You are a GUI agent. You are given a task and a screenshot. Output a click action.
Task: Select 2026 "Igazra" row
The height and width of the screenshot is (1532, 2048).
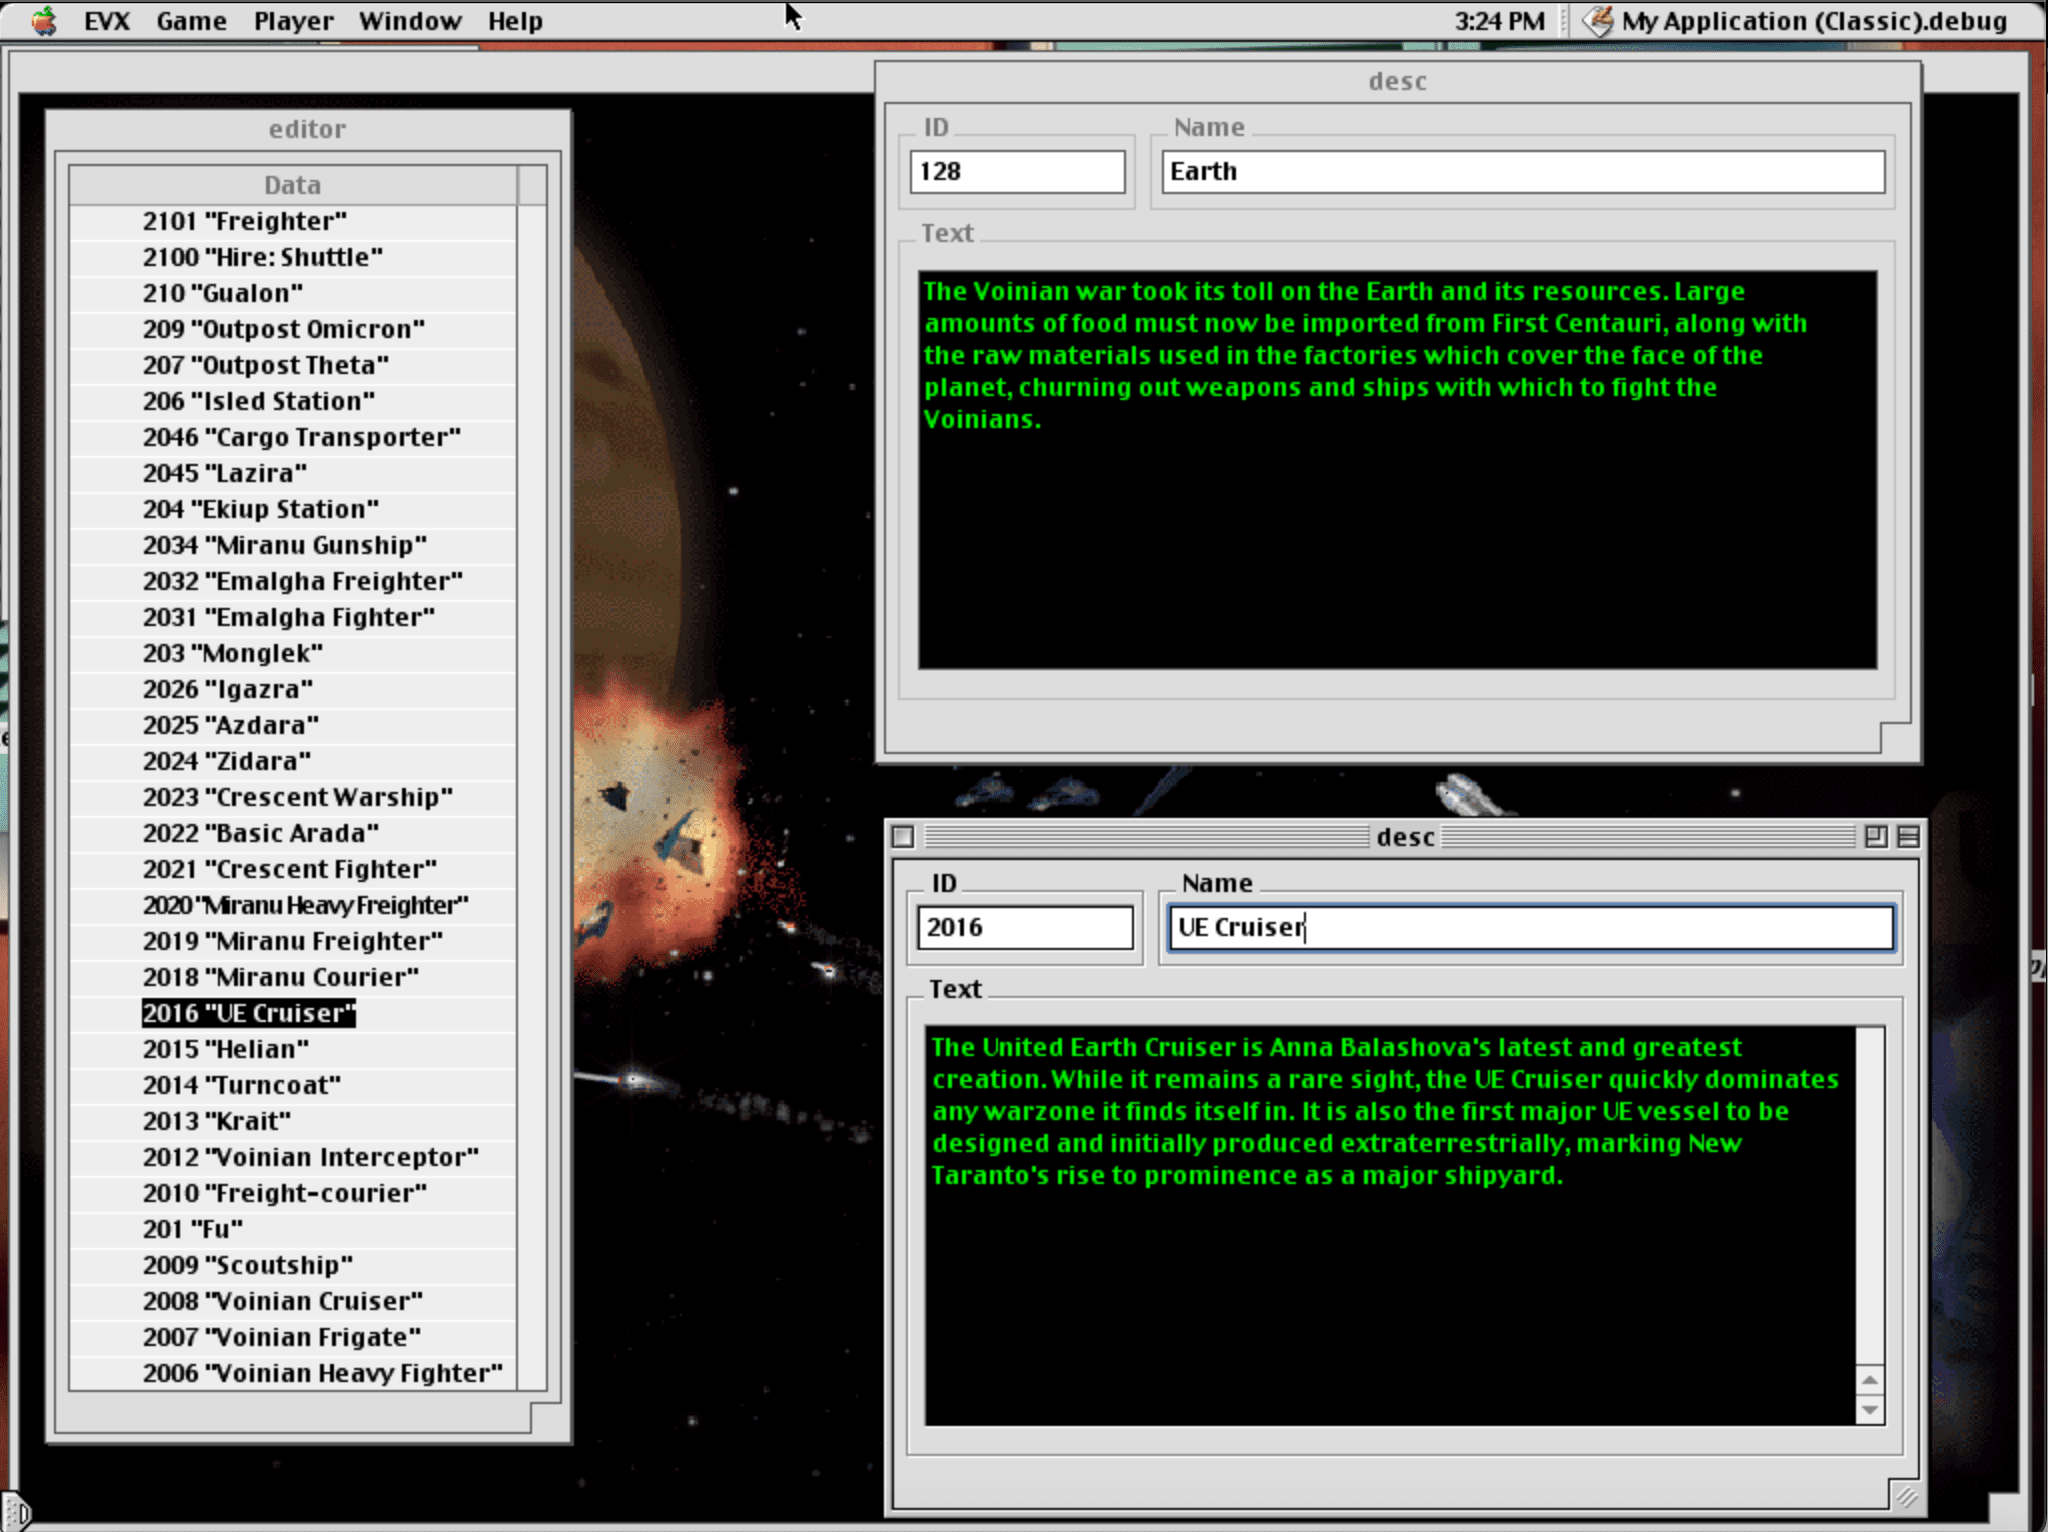click(x=293, y=689)
